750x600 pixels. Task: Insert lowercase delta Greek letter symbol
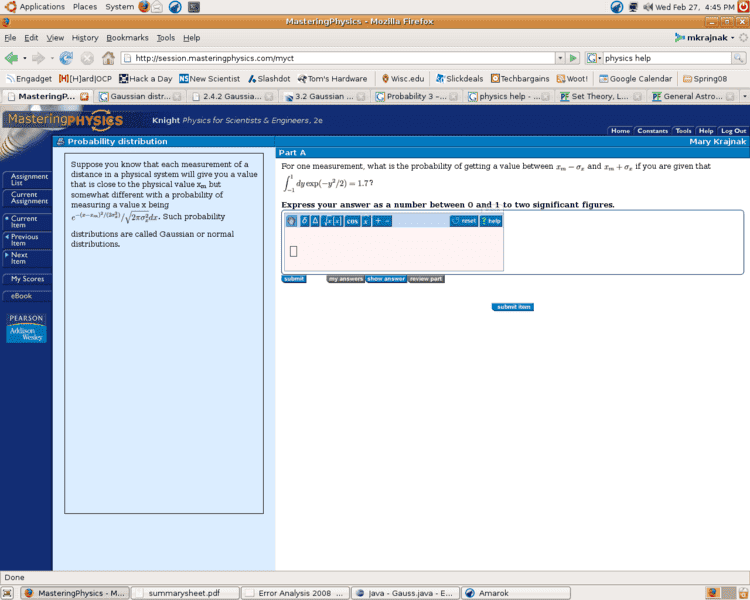coord(304,221)
